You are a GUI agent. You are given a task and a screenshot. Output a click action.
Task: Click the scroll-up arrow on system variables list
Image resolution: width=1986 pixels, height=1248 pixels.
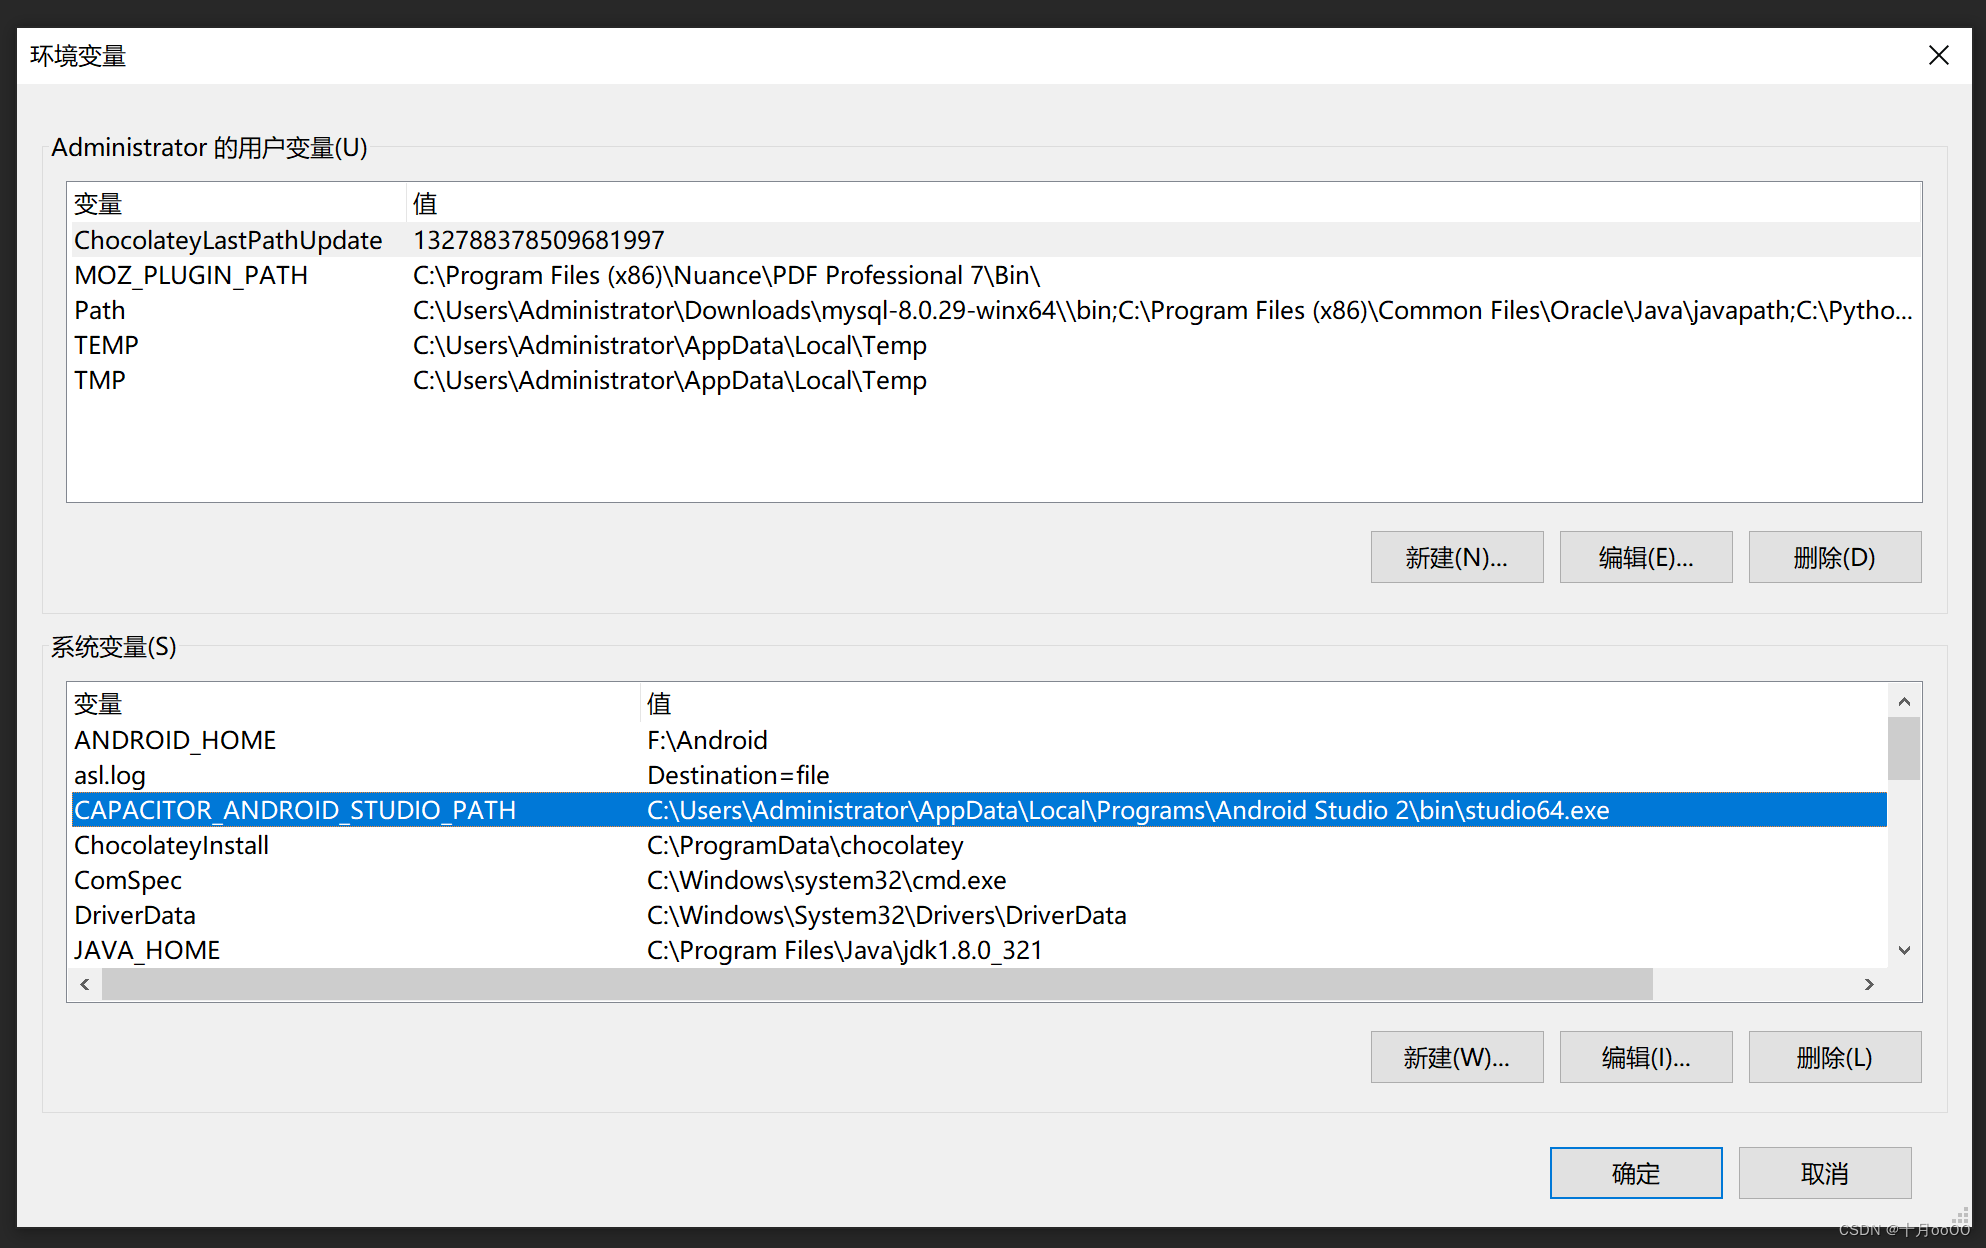(x=1904, y=701)
